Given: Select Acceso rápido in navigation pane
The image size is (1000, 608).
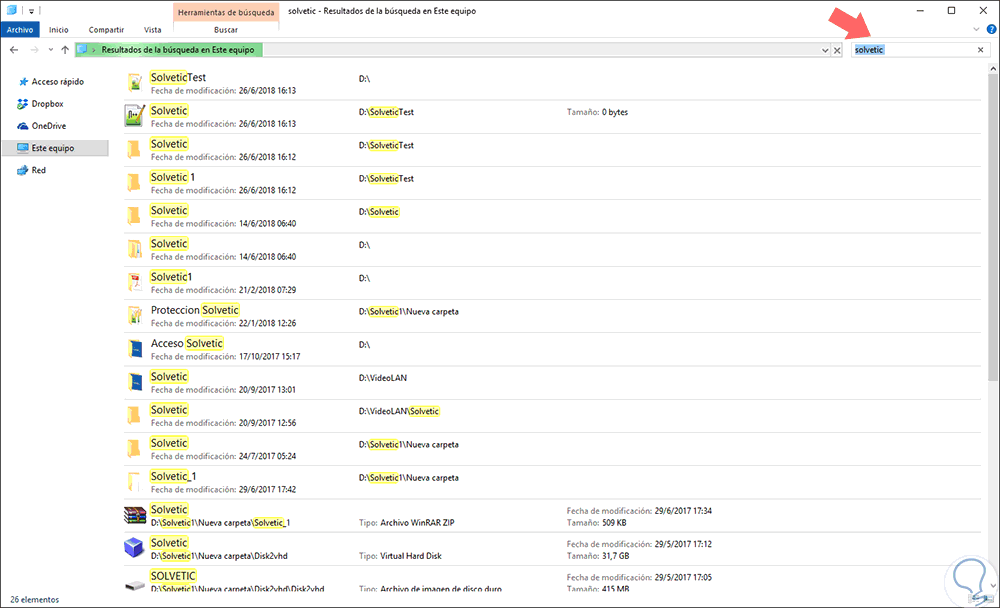Looking at the screenshot, I should click(58, 81).
